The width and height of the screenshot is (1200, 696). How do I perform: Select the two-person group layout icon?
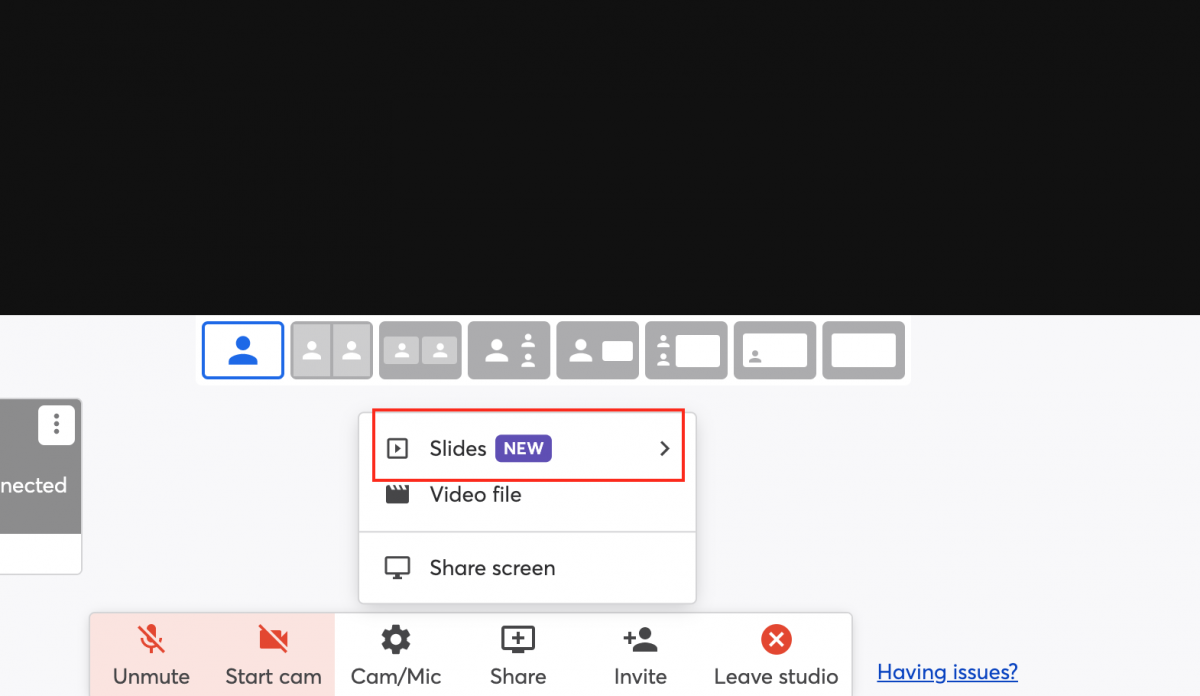(x=420, y=350)
